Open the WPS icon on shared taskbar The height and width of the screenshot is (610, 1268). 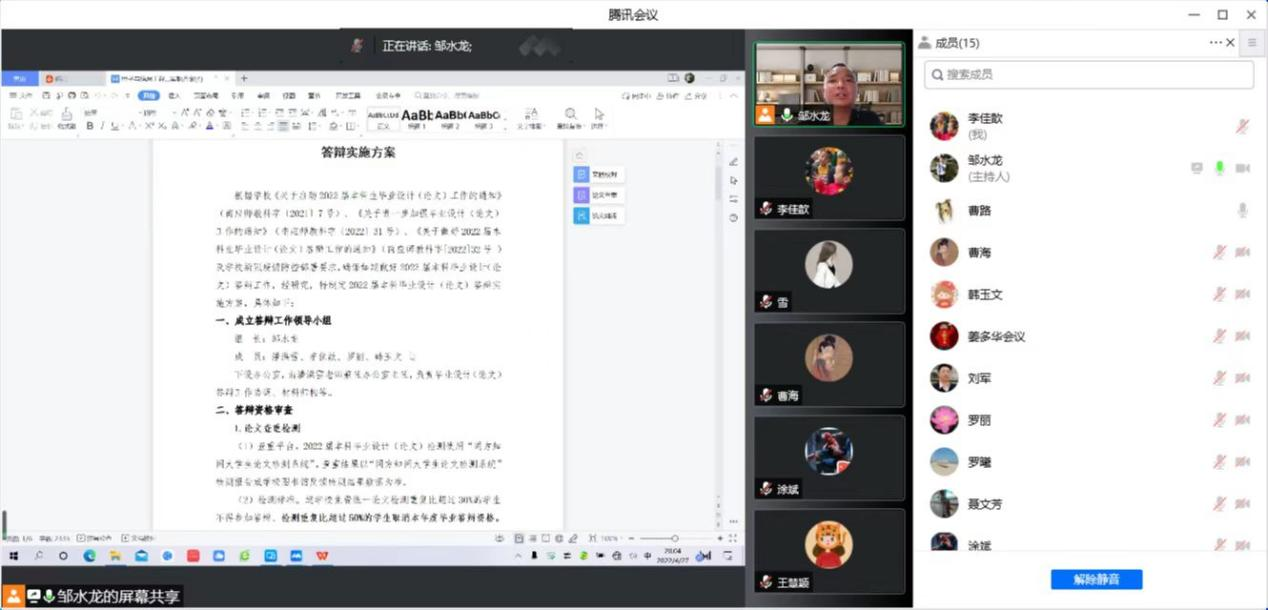coord(323,556)
